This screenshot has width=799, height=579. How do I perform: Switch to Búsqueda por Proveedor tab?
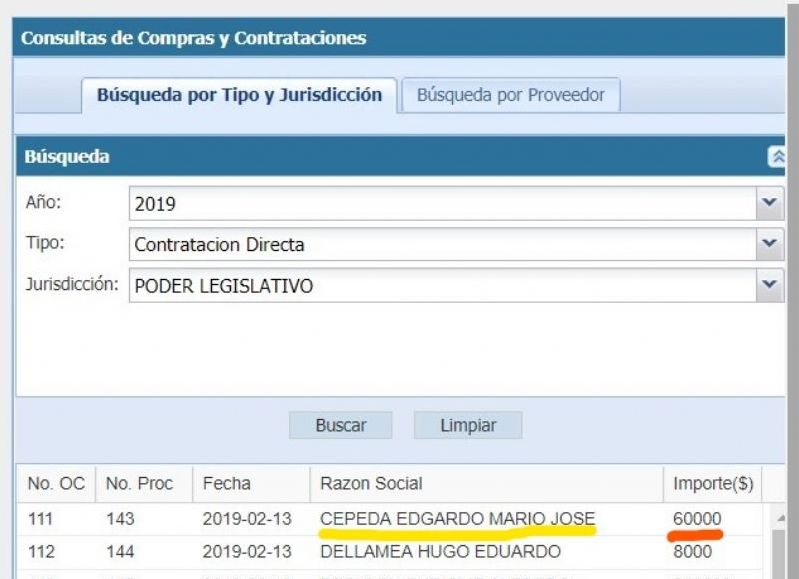point(510,95)
